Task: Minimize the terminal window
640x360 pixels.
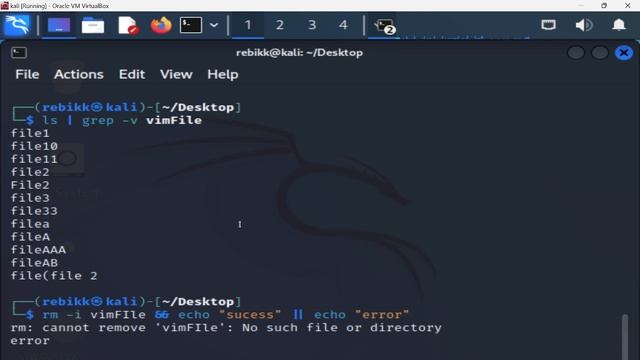Action: coord(576,53)
